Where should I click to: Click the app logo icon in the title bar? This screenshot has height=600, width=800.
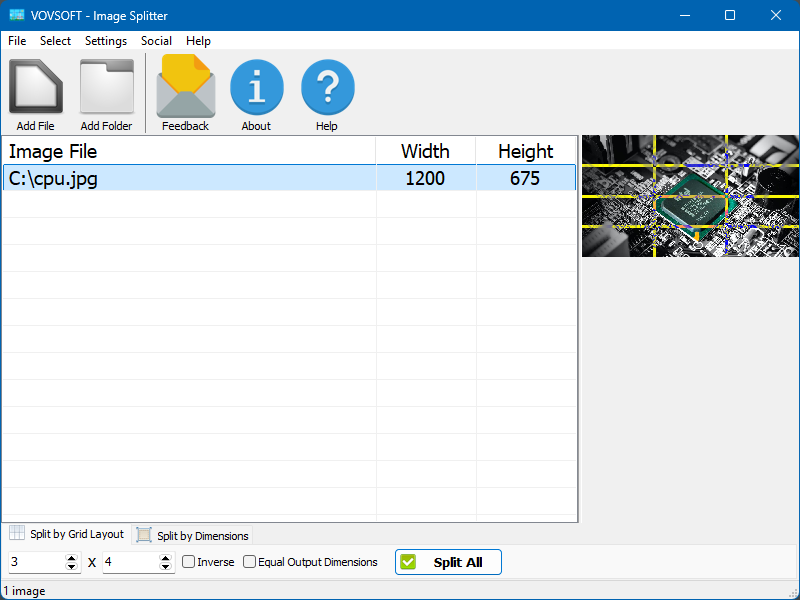15,15
